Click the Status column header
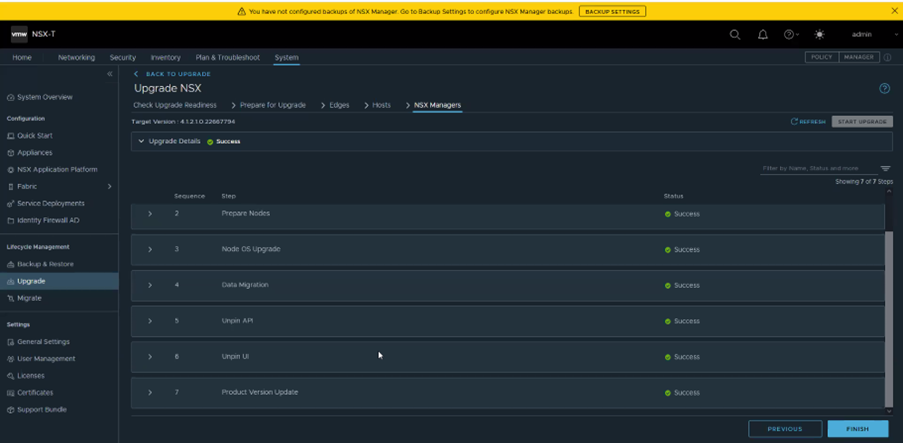The height and width of the screenshot is (443, 903). tap(673, 196)
